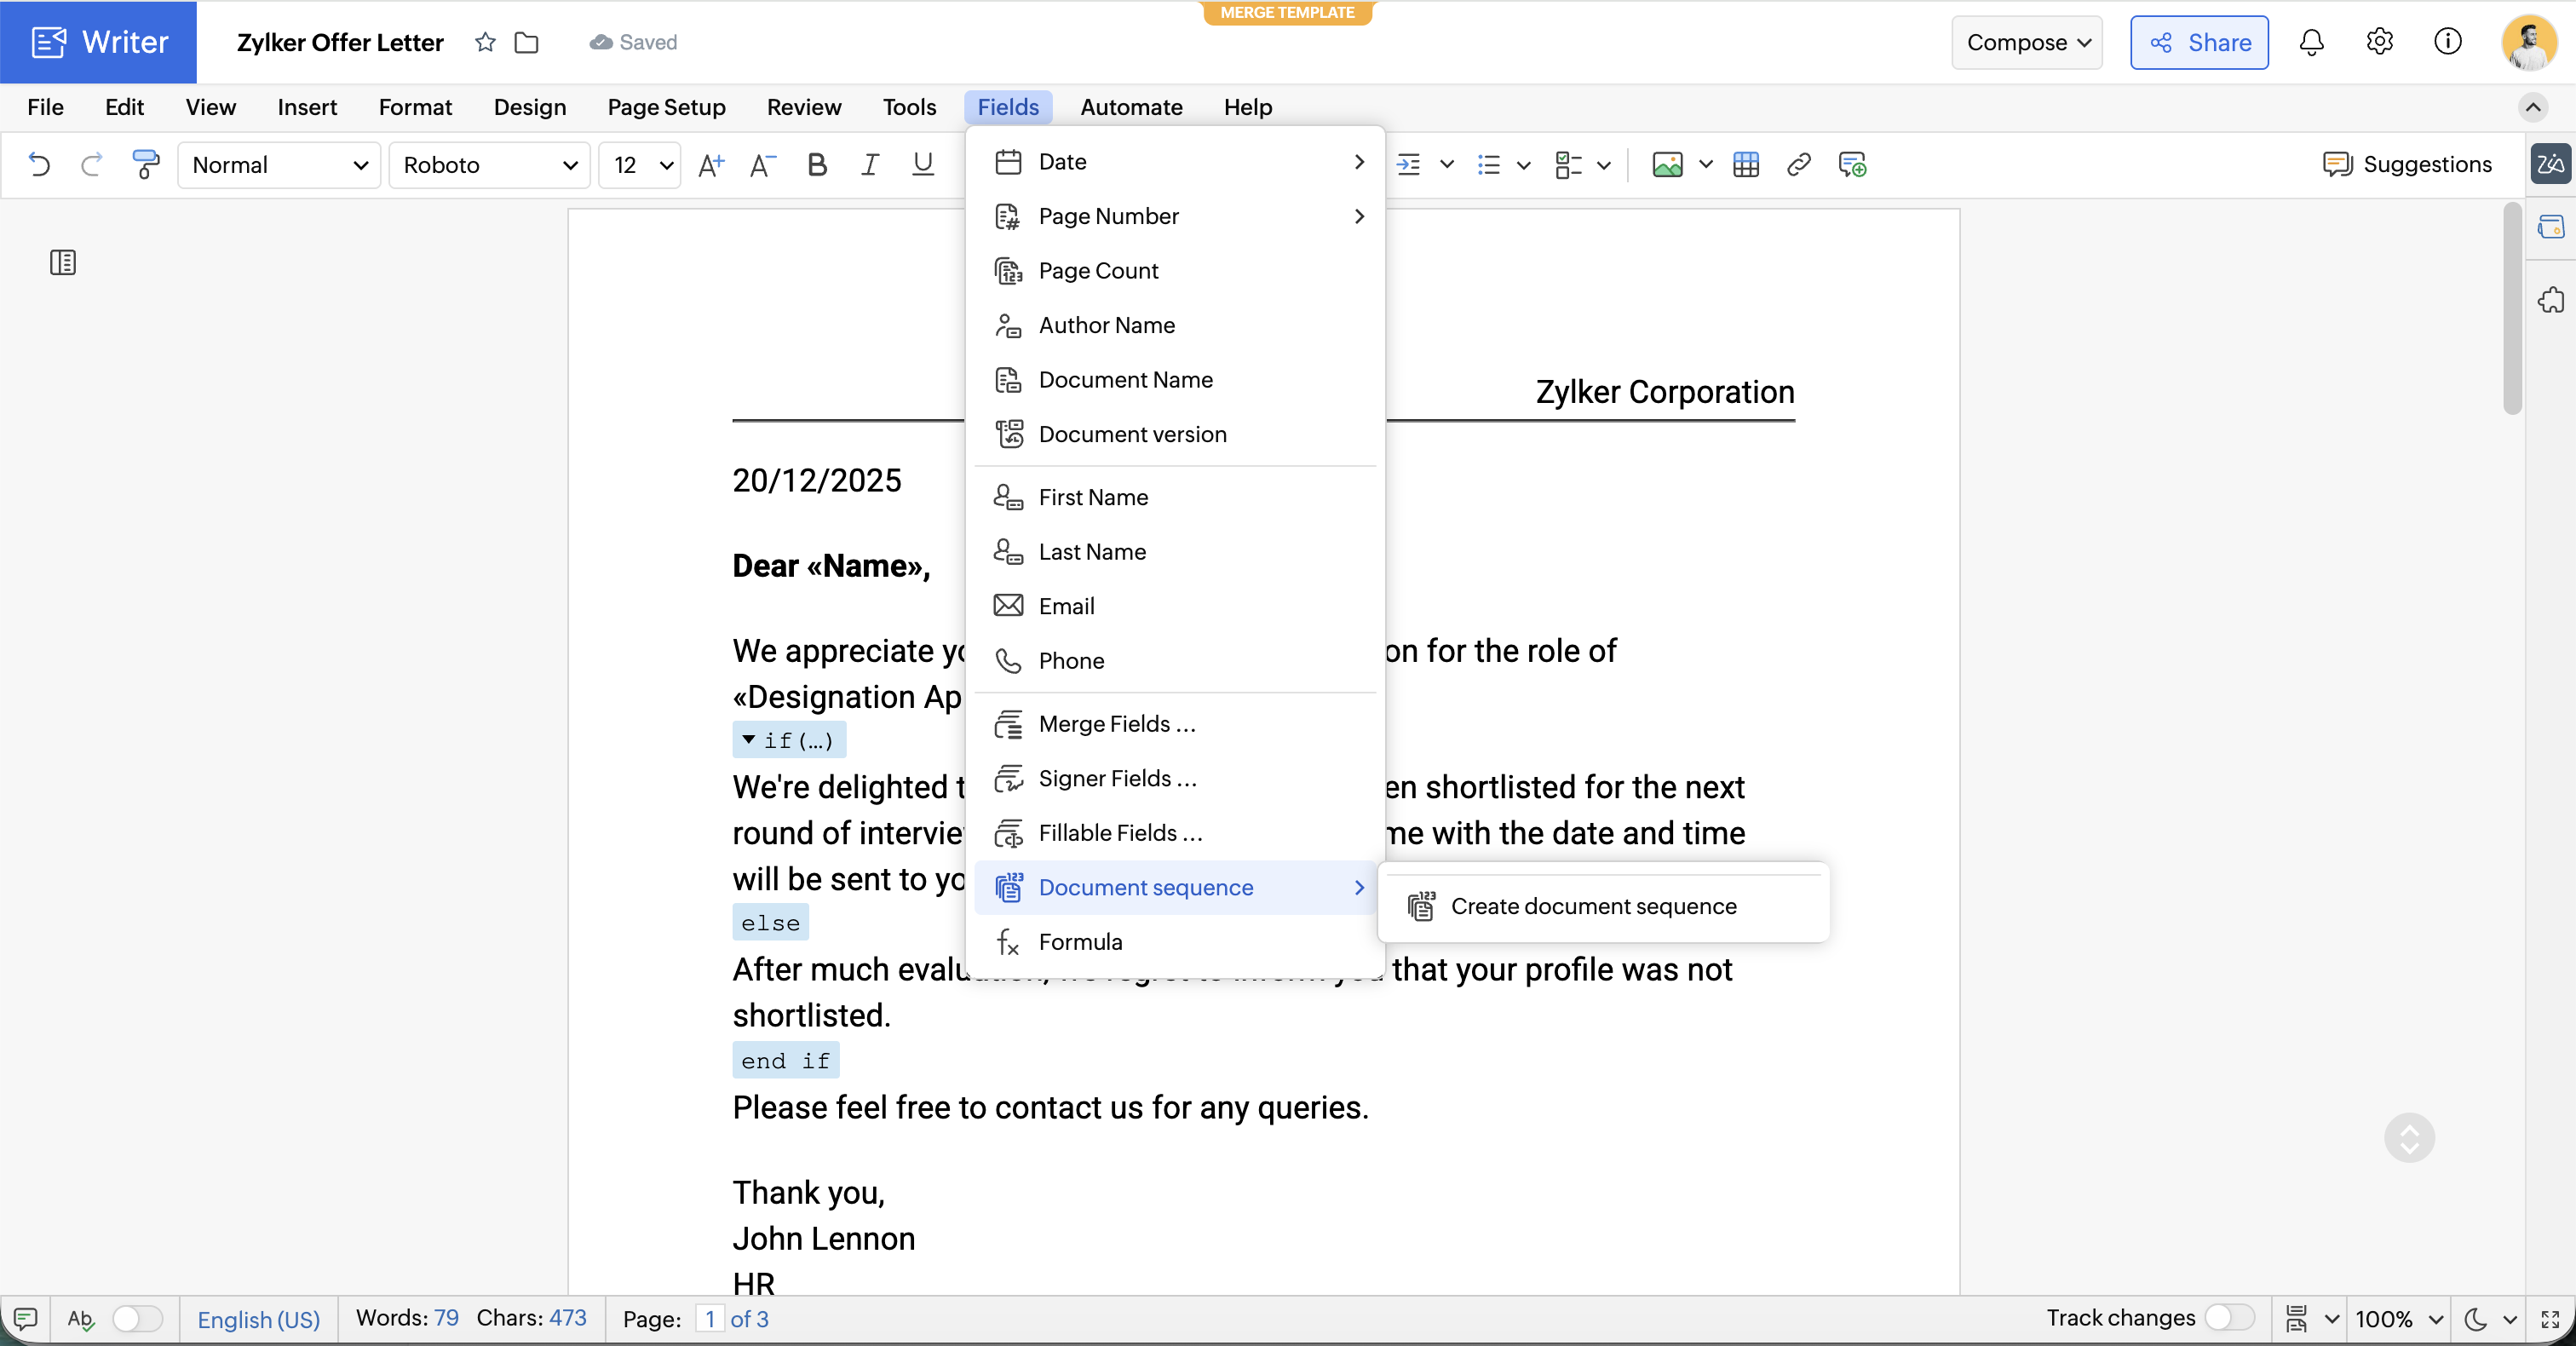
Task: Select Create document sequence
Action: point(1593,905)
